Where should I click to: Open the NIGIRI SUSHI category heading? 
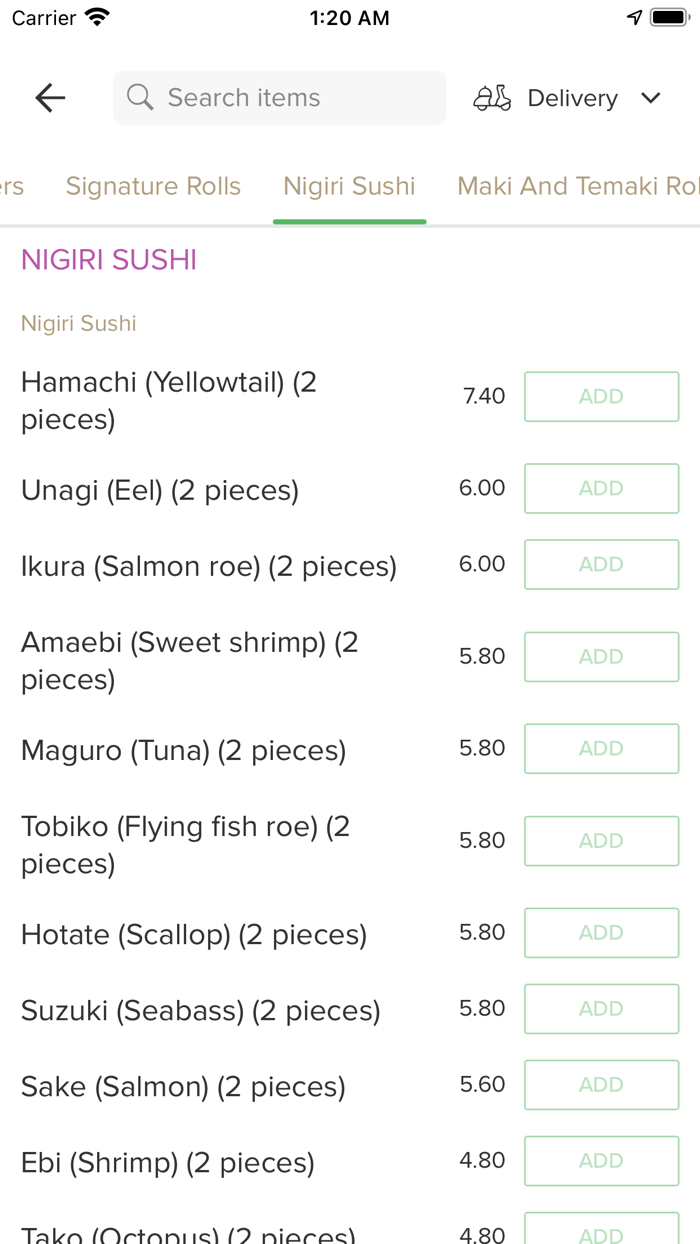pos(108,260)
